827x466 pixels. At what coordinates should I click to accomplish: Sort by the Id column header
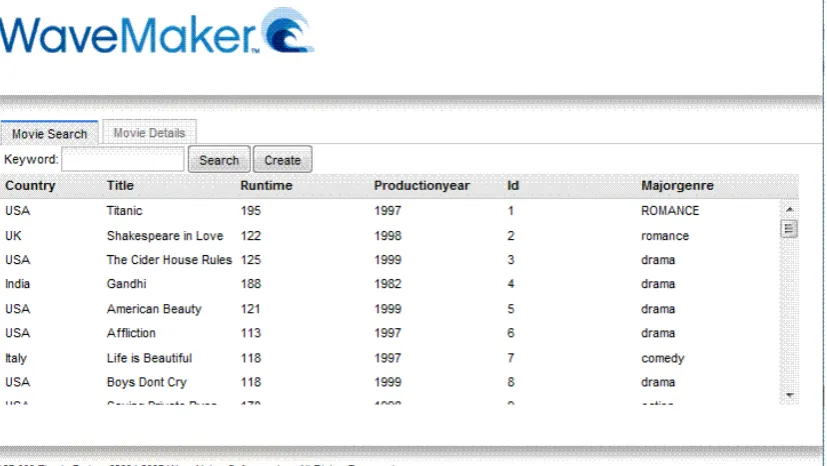(x=513, y=186)
